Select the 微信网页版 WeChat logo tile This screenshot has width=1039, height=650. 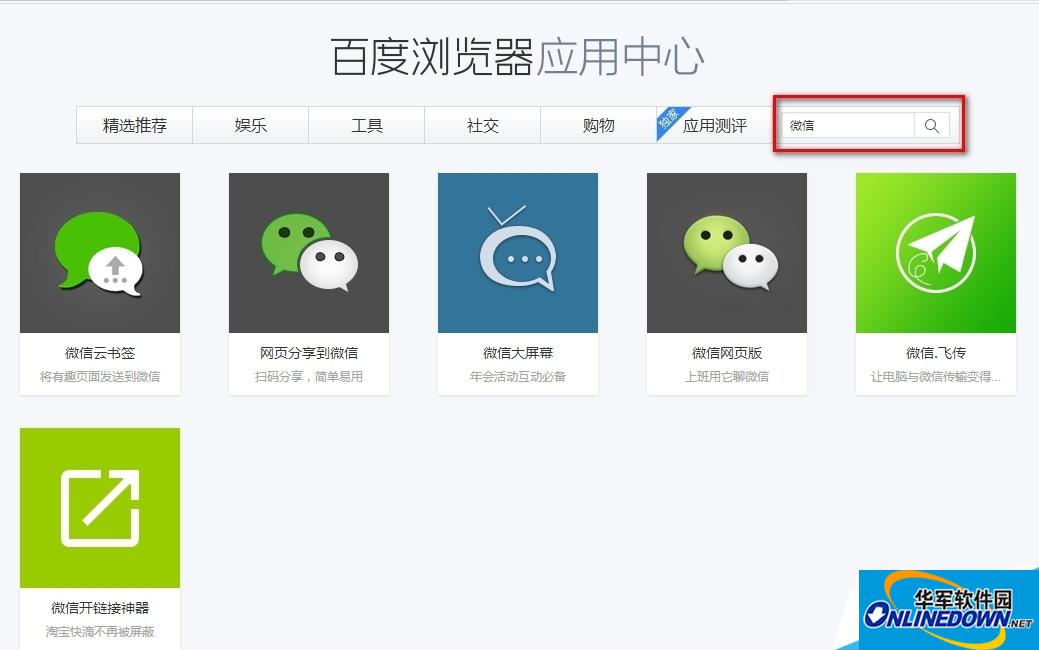(x=726, y=252)
